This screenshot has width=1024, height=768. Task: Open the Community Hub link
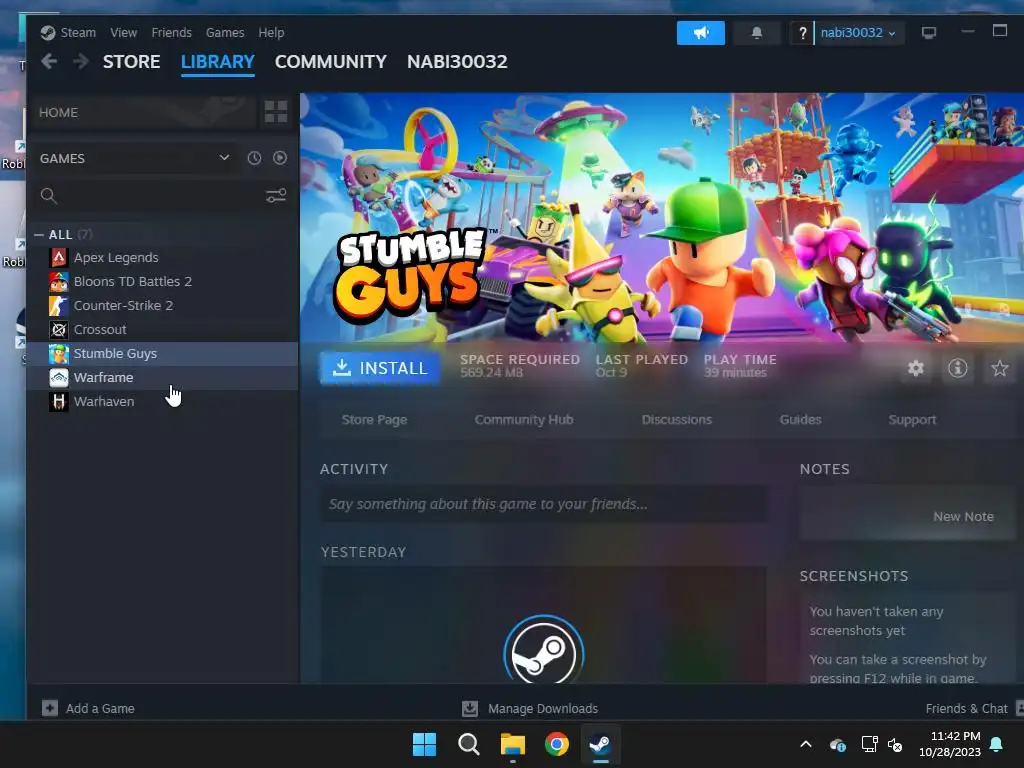coord(524,420)
